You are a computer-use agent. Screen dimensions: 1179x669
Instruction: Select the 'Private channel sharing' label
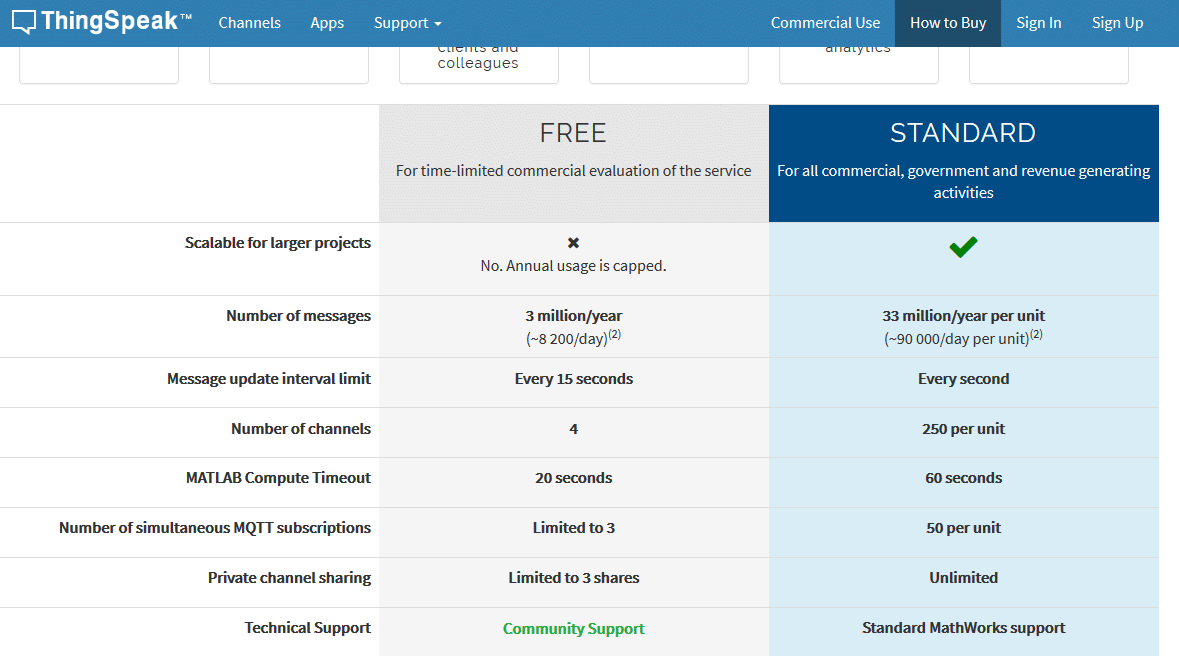click(x=289, y=578)
